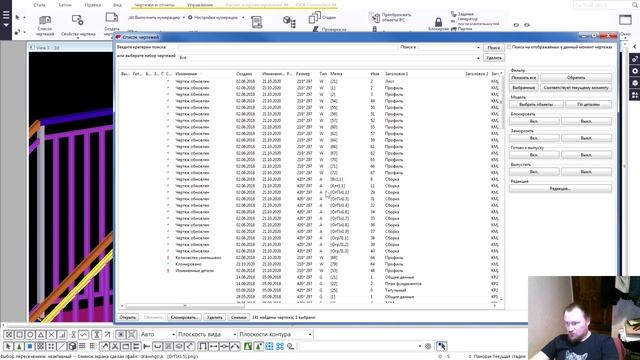Screen dimensions: 640x360
Task: Toggle the left eye visibility icon in ribbon
Action: [516, 25]
